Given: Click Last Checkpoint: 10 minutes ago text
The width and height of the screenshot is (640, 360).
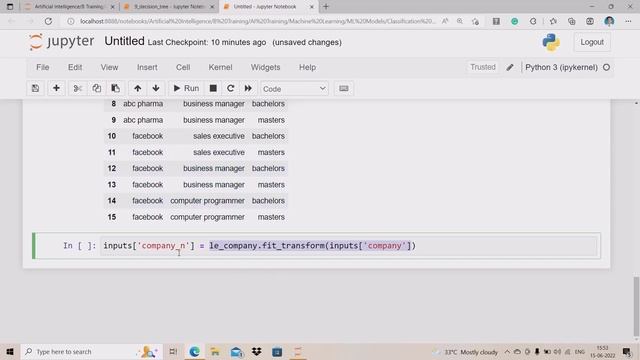Looking at the screenshot, I should pos(207,42).
